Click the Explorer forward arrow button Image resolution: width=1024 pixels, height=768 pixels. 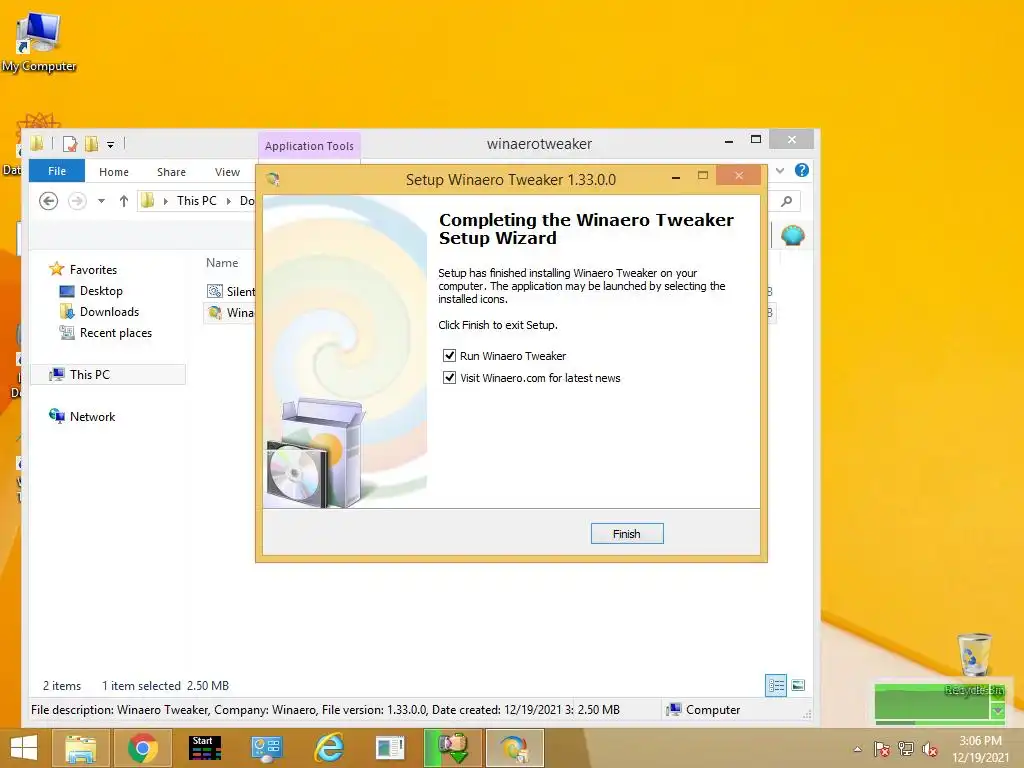[x=77, y=200]
